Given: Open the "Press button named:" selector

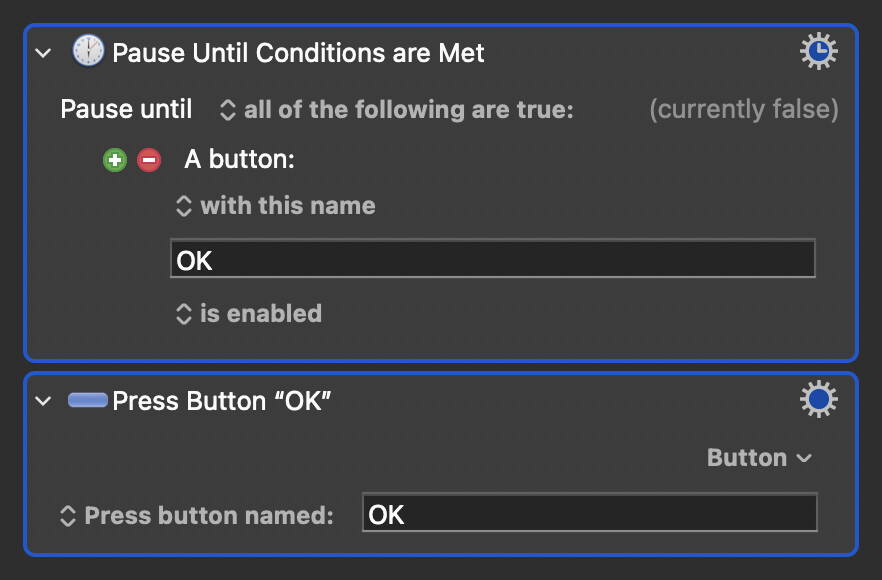Looking at the screenshot, I should [197, 516].
